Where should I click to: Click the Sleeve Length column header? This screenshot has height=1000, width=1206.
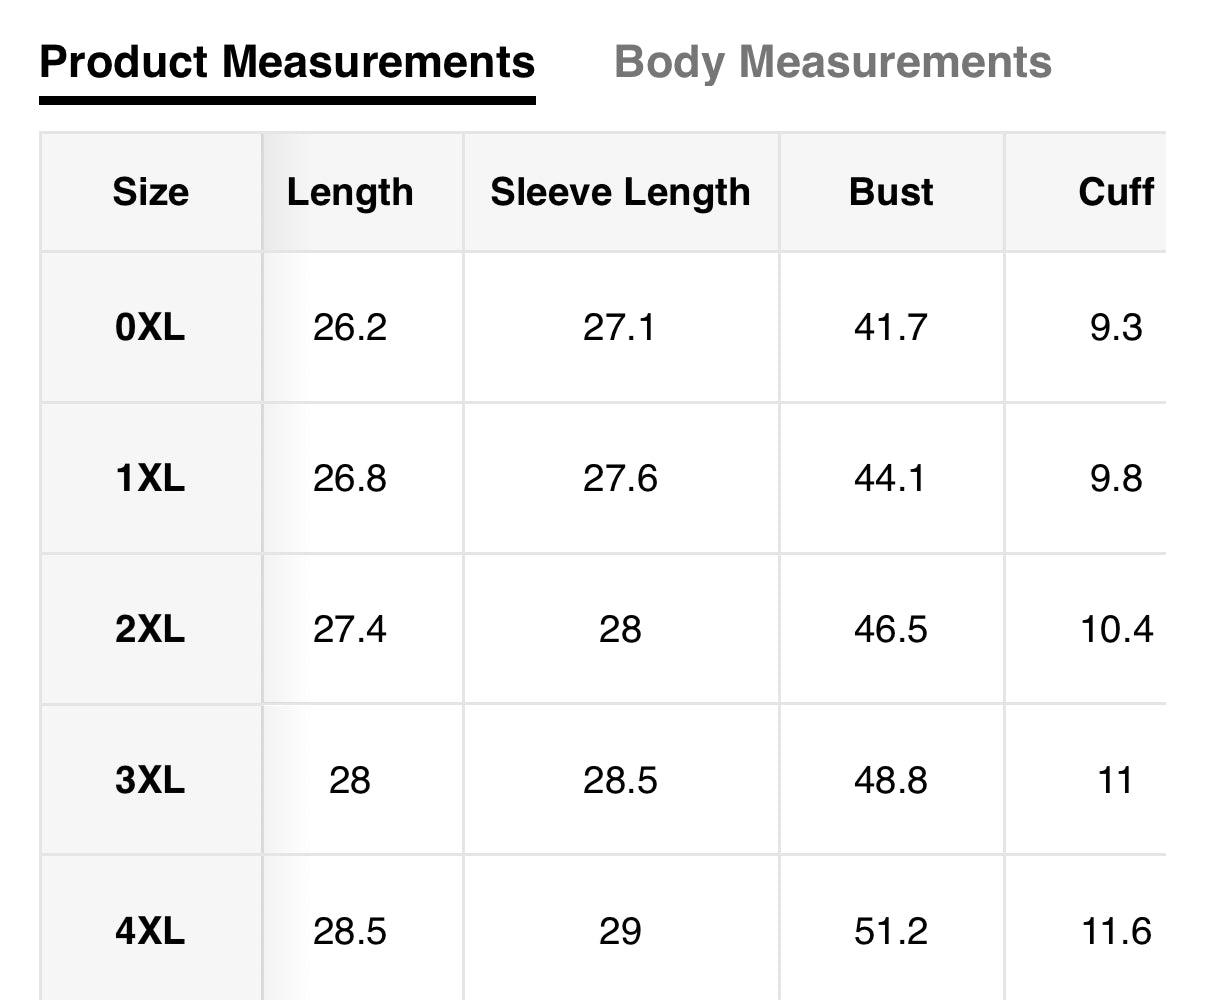click(620, 192)
